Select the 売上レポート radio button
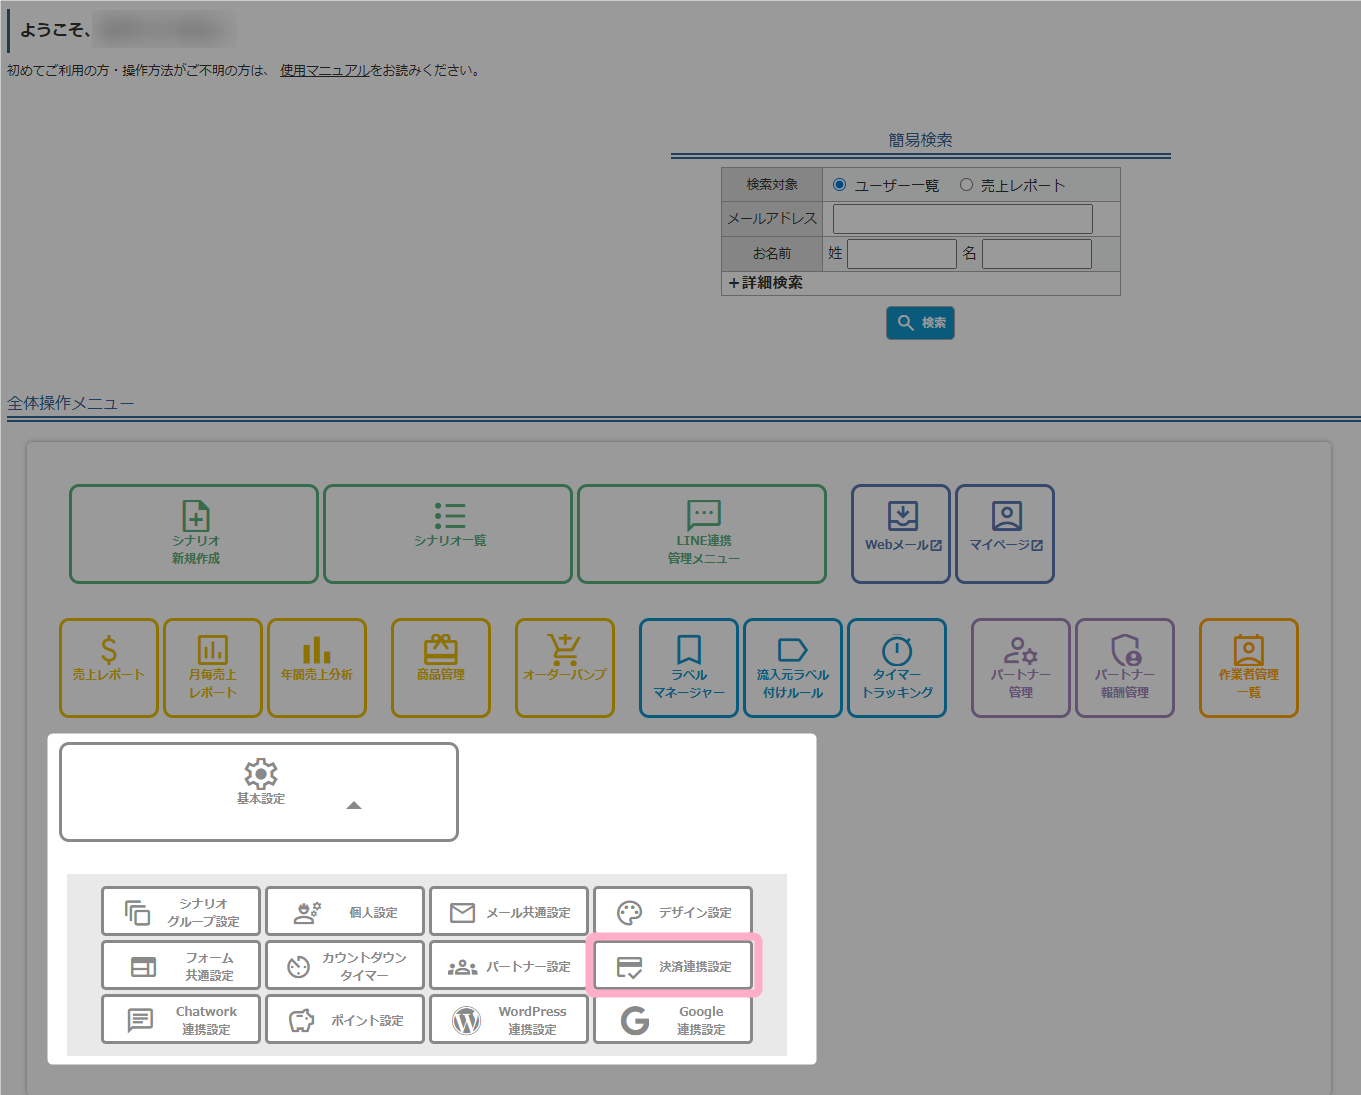Screen dimensions: 1361x1095 point(966,185)
